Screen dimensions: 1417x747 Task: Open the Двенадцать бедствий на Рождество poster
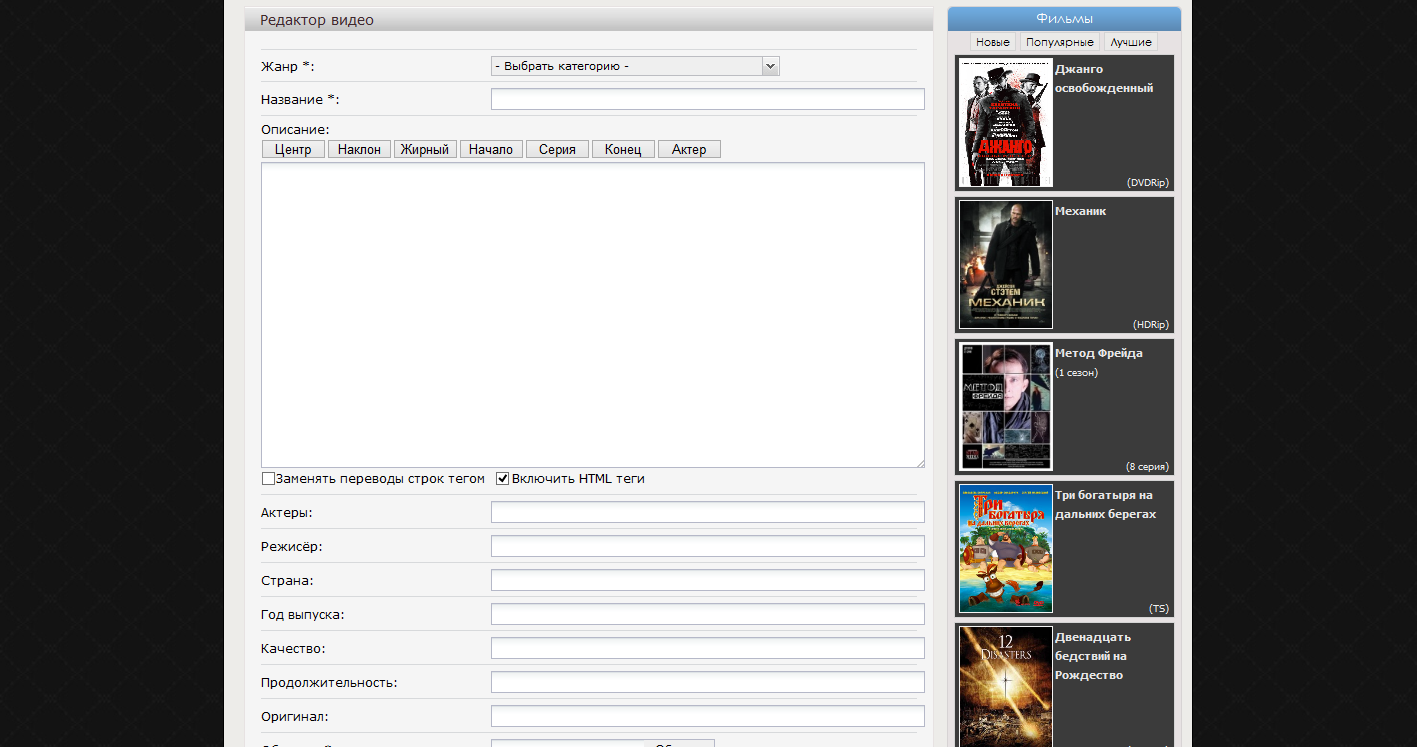click(x=1005, y=686)
